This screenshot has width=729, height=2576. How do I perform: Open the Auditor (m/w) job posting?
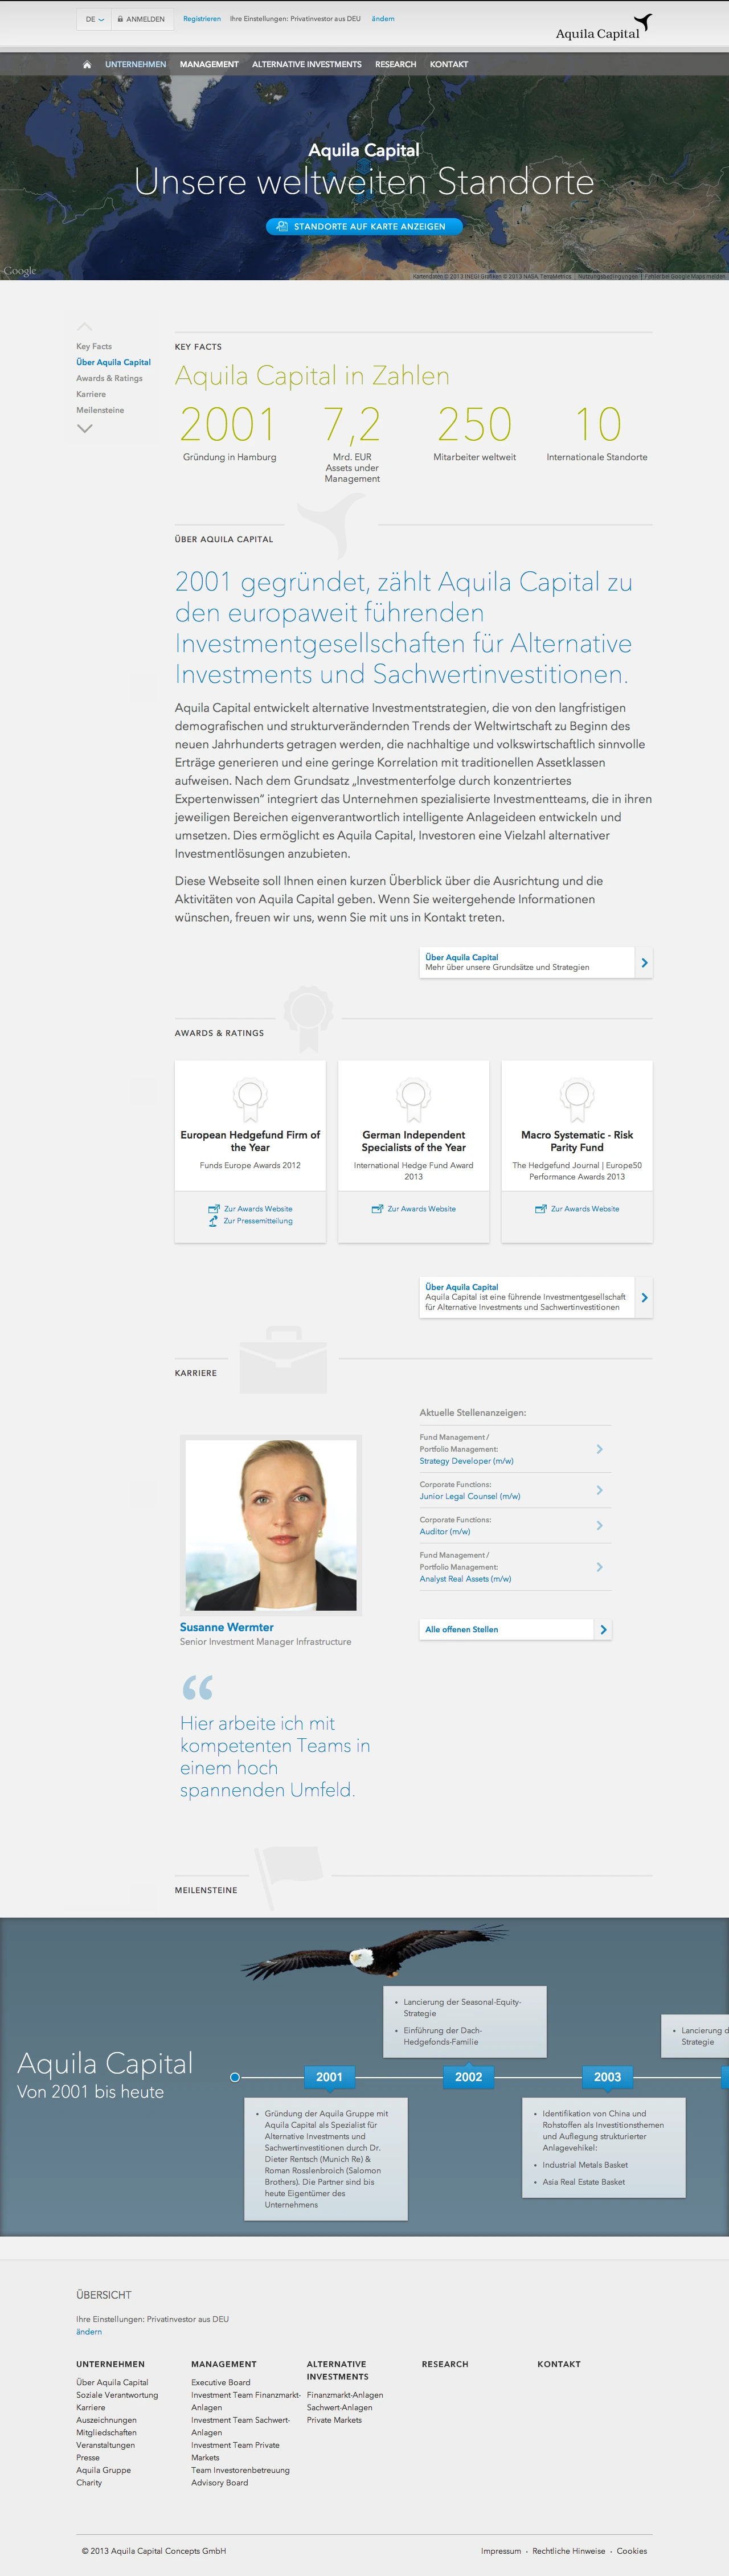445,1531
